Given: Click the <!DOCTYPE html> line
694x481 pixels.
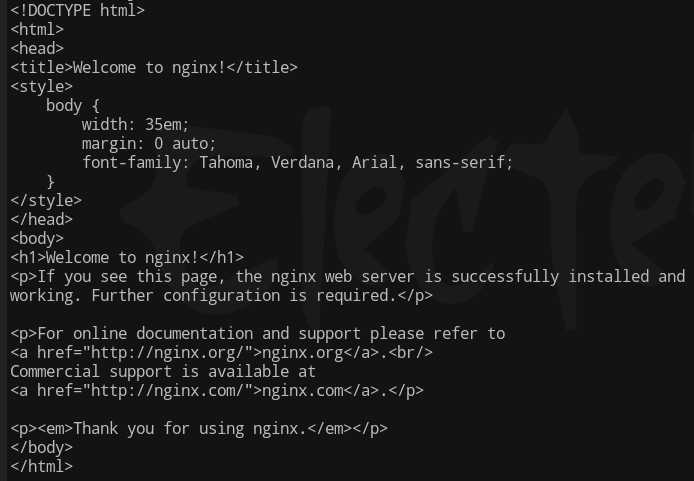Looking at the screenshot, I should [x=77, y=10].
